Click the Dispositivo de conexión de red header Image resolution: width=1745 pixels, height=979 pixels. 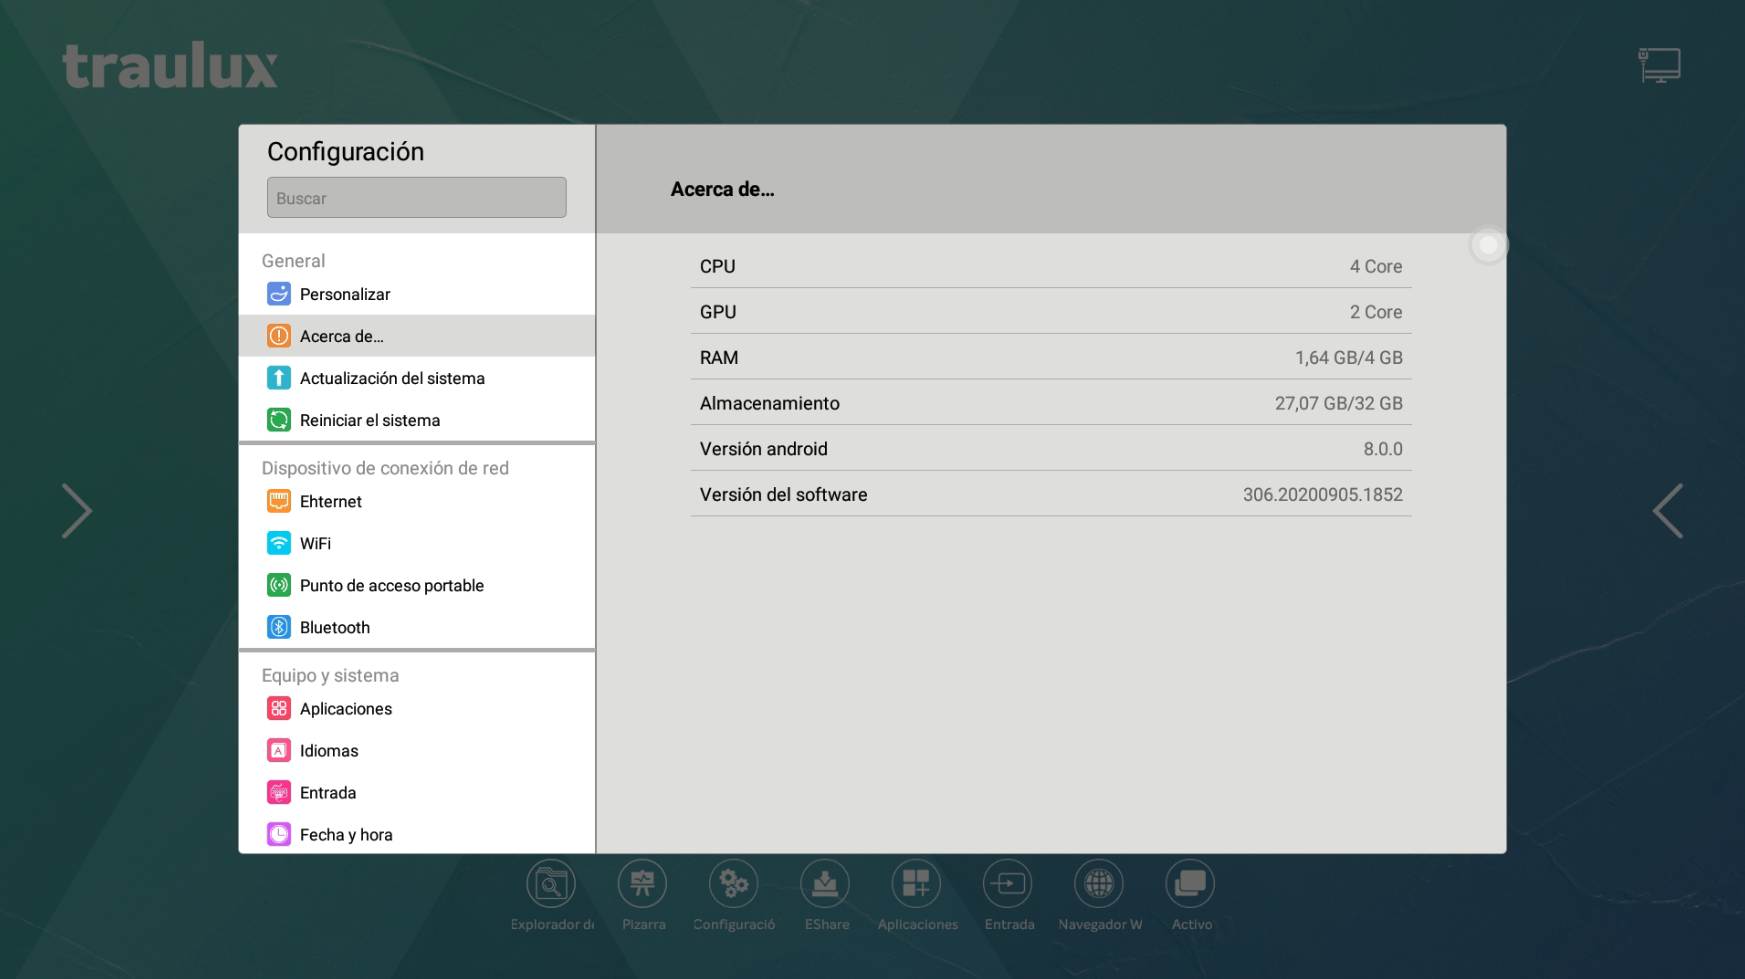pyautogui.click(x=385, y=468)
